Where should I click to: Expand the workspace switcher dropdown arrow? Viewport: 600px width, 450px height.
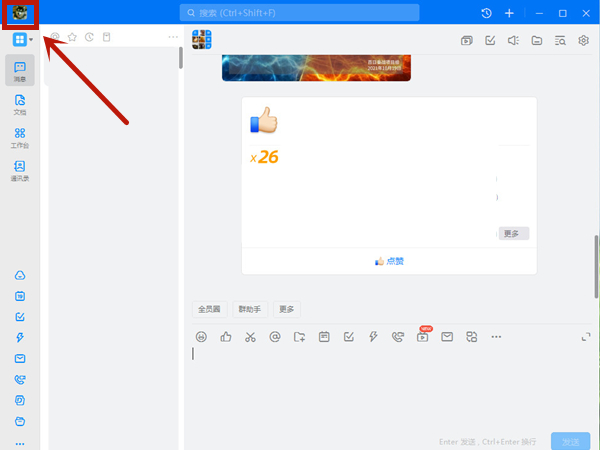pyautogui.click(x=31, y=40)
